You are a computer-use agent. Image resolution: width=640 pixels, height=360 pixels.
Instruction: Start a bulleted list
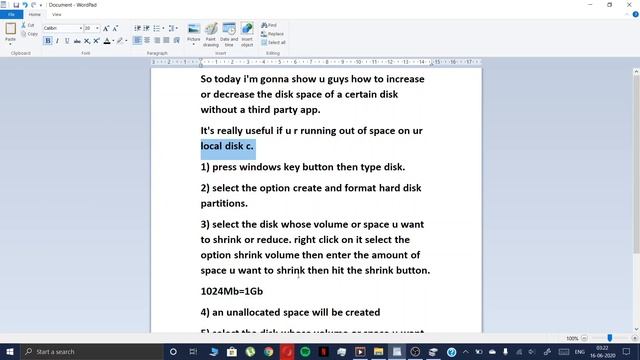pyautogui.click(x=156, y=28)
